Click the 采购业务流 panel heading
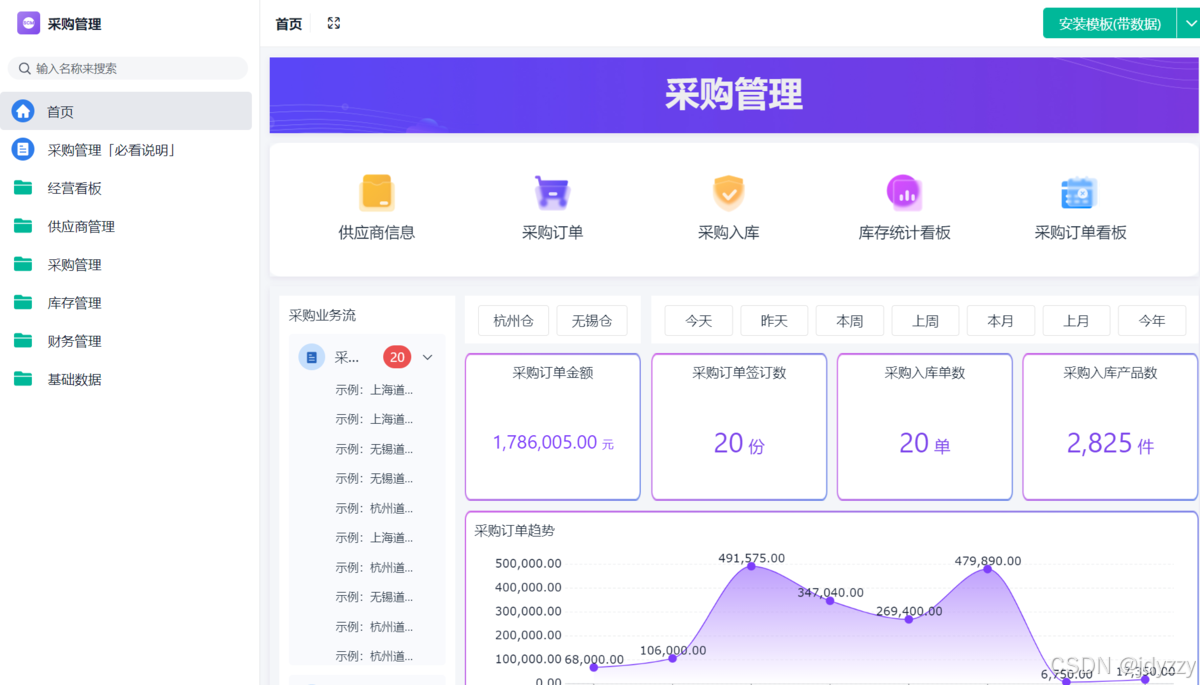Viewport: 1200px width, 685px height. click(322, 315)
